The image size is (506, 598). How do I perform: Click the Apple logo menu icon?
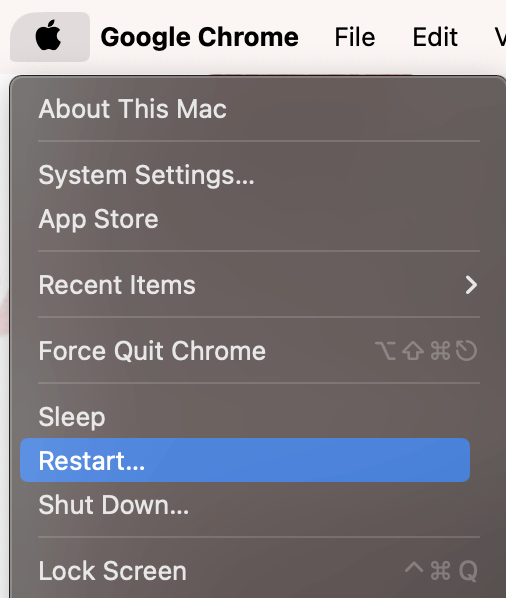[49, 37]
